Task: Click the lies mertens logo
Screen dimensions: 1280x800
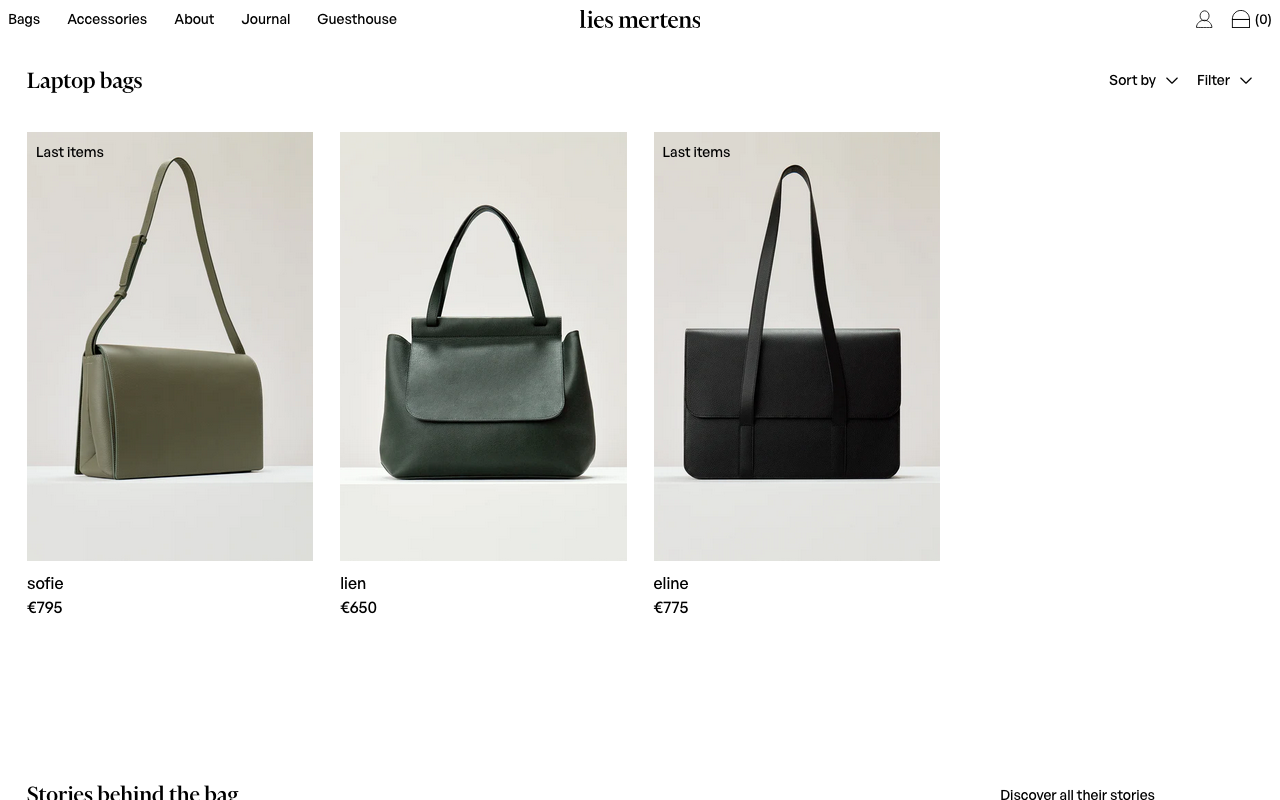Action: pyautogui.click(x=640, y=19)
